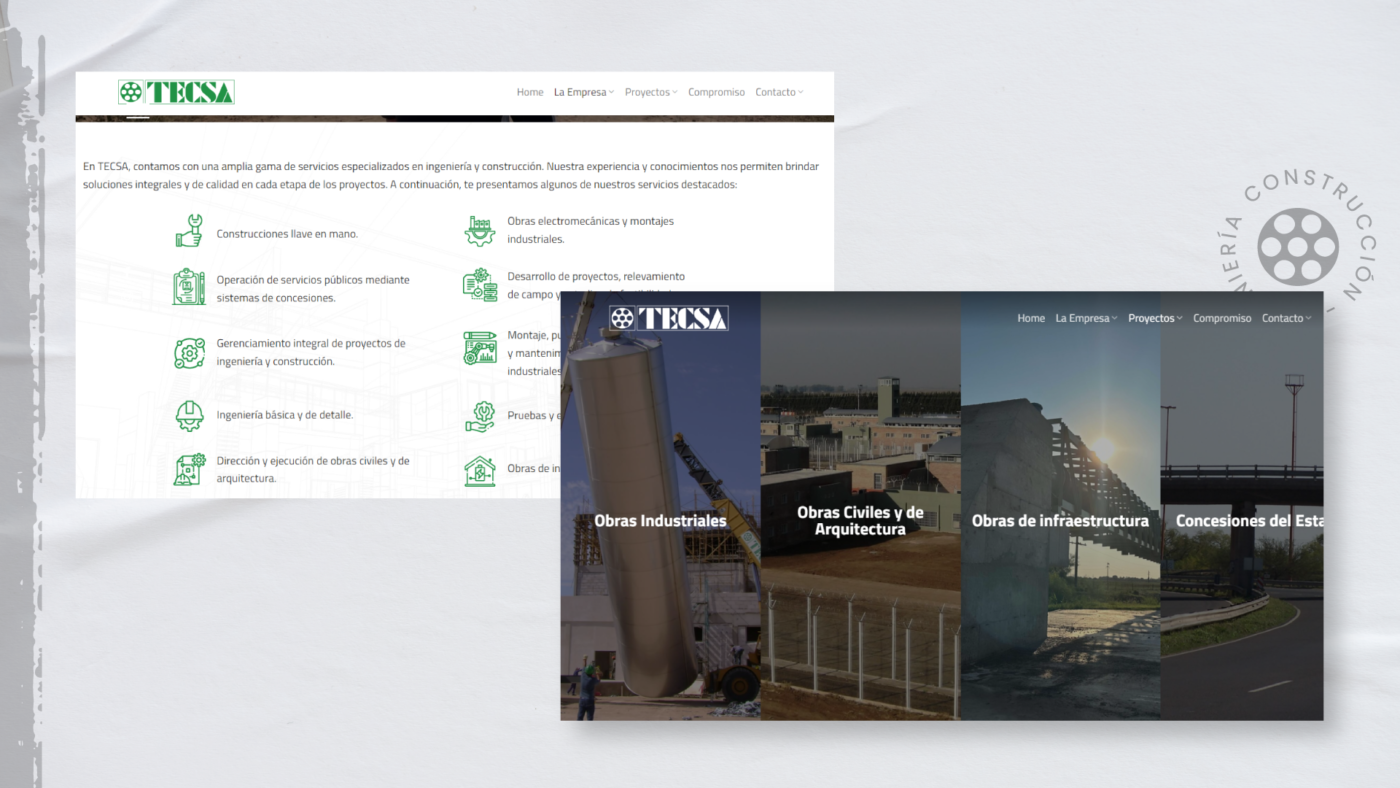Open Home in the white header menu
Viewport: 1400px width, 788px height.
(x=530, y=92)
